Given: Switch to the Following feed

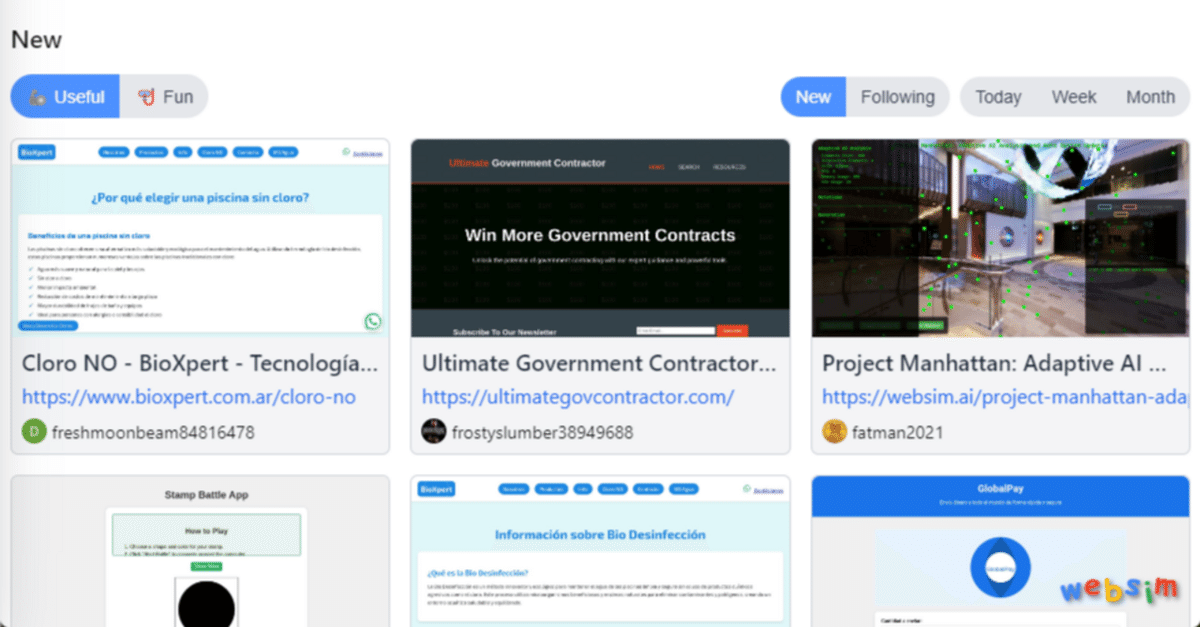Looking at the screenshot, I should click(897, 96).
